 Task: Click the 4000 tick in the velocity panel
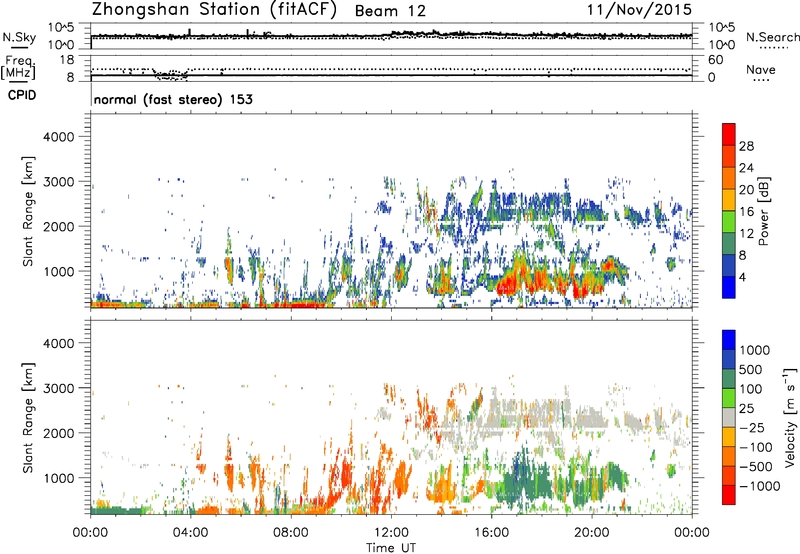coord(59,343)
